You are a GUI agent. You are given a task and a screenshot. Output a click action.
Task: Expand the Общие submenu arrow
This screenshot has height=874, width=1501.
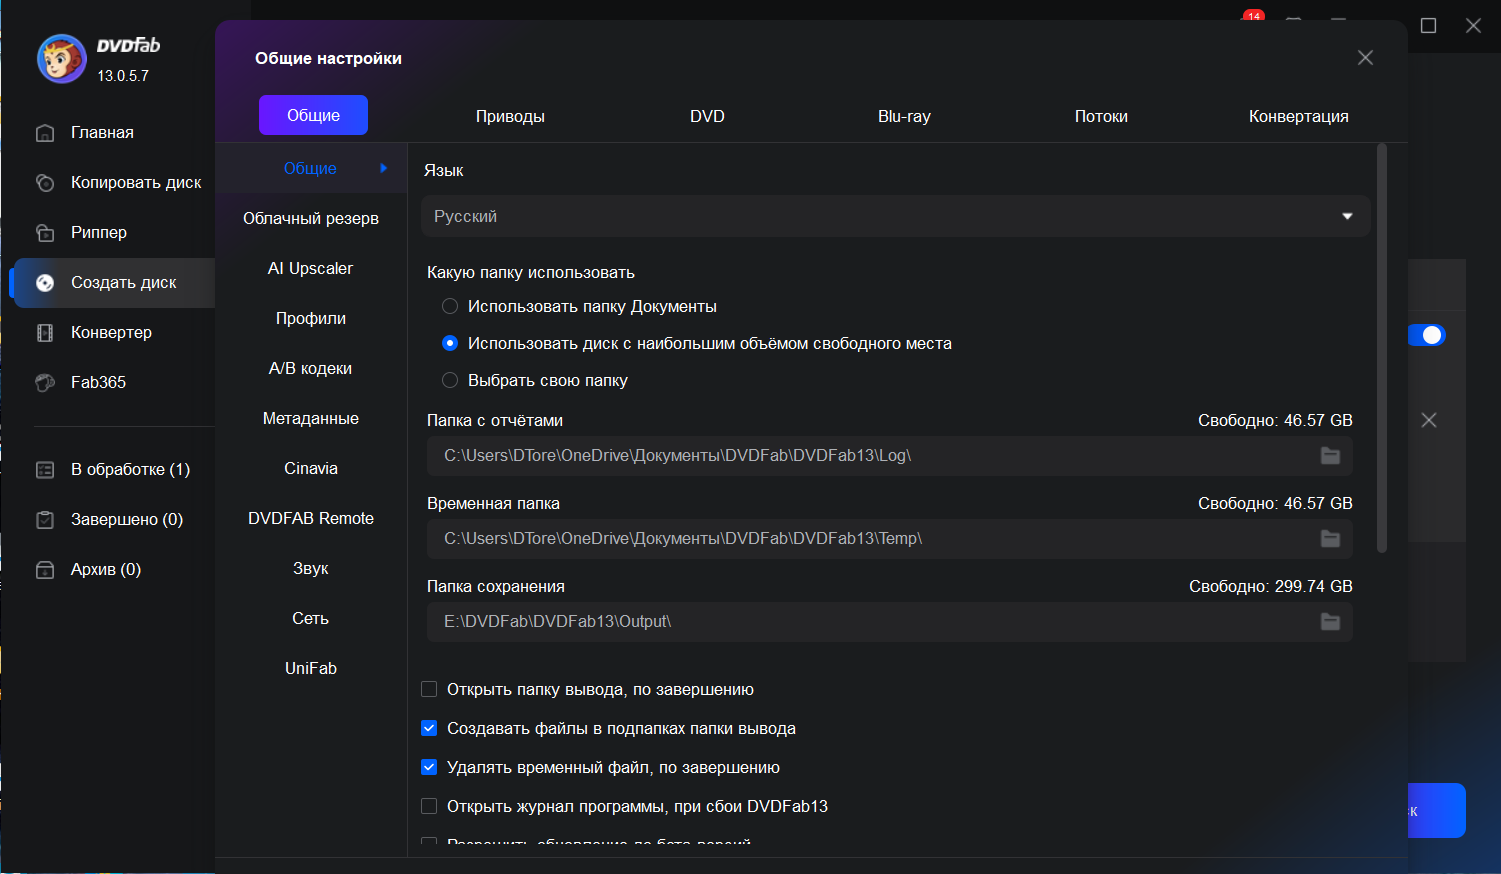(383, 168)
